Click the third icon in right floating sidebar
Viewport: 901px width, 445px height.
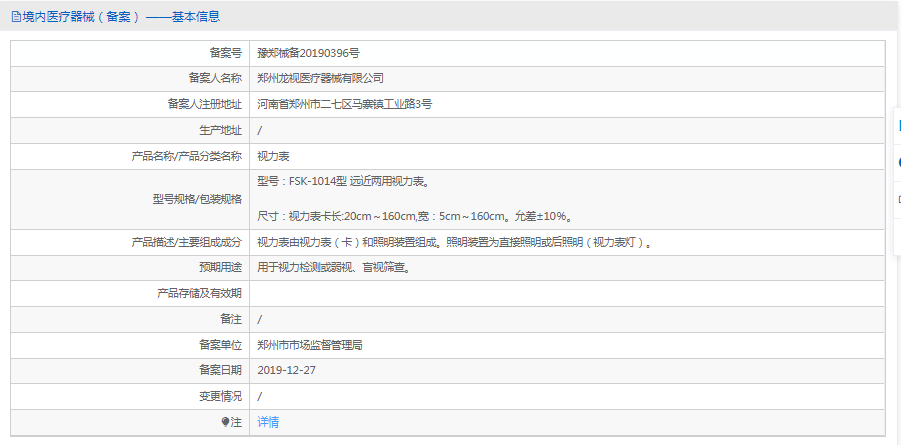[897, 197]
